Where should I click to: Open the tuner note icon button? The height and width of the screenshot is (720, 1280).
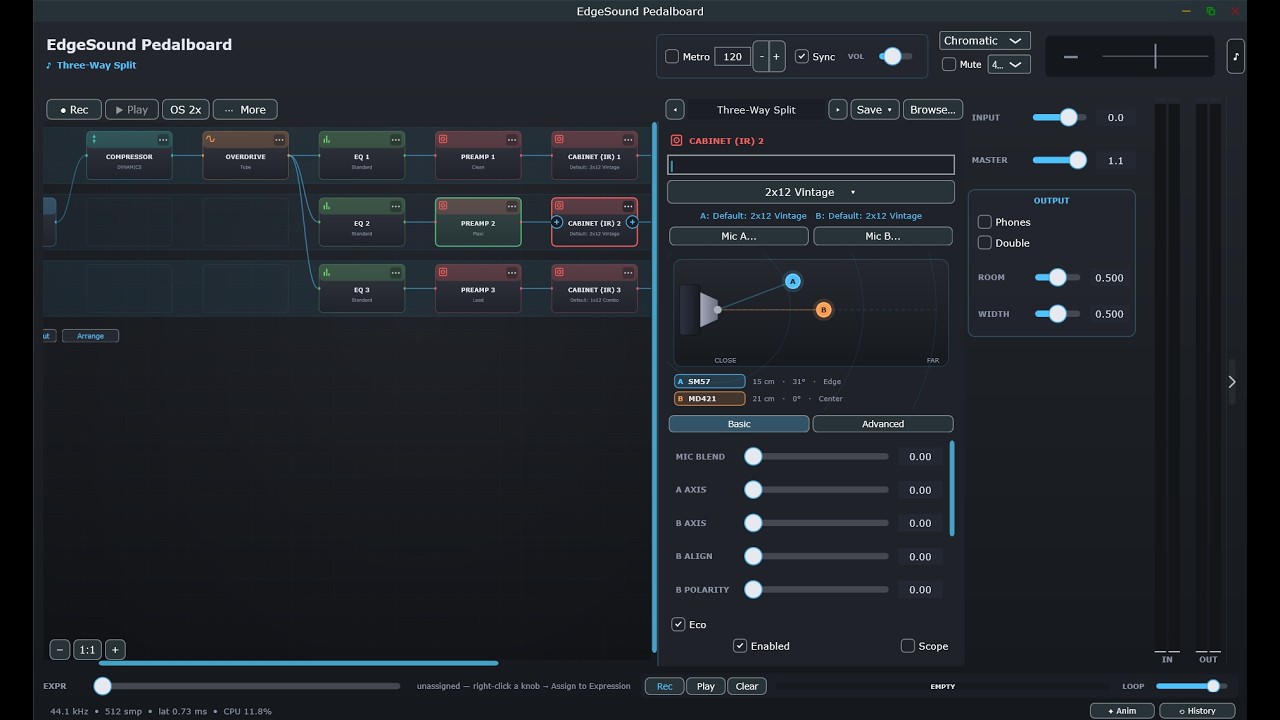pos(1236,56)
